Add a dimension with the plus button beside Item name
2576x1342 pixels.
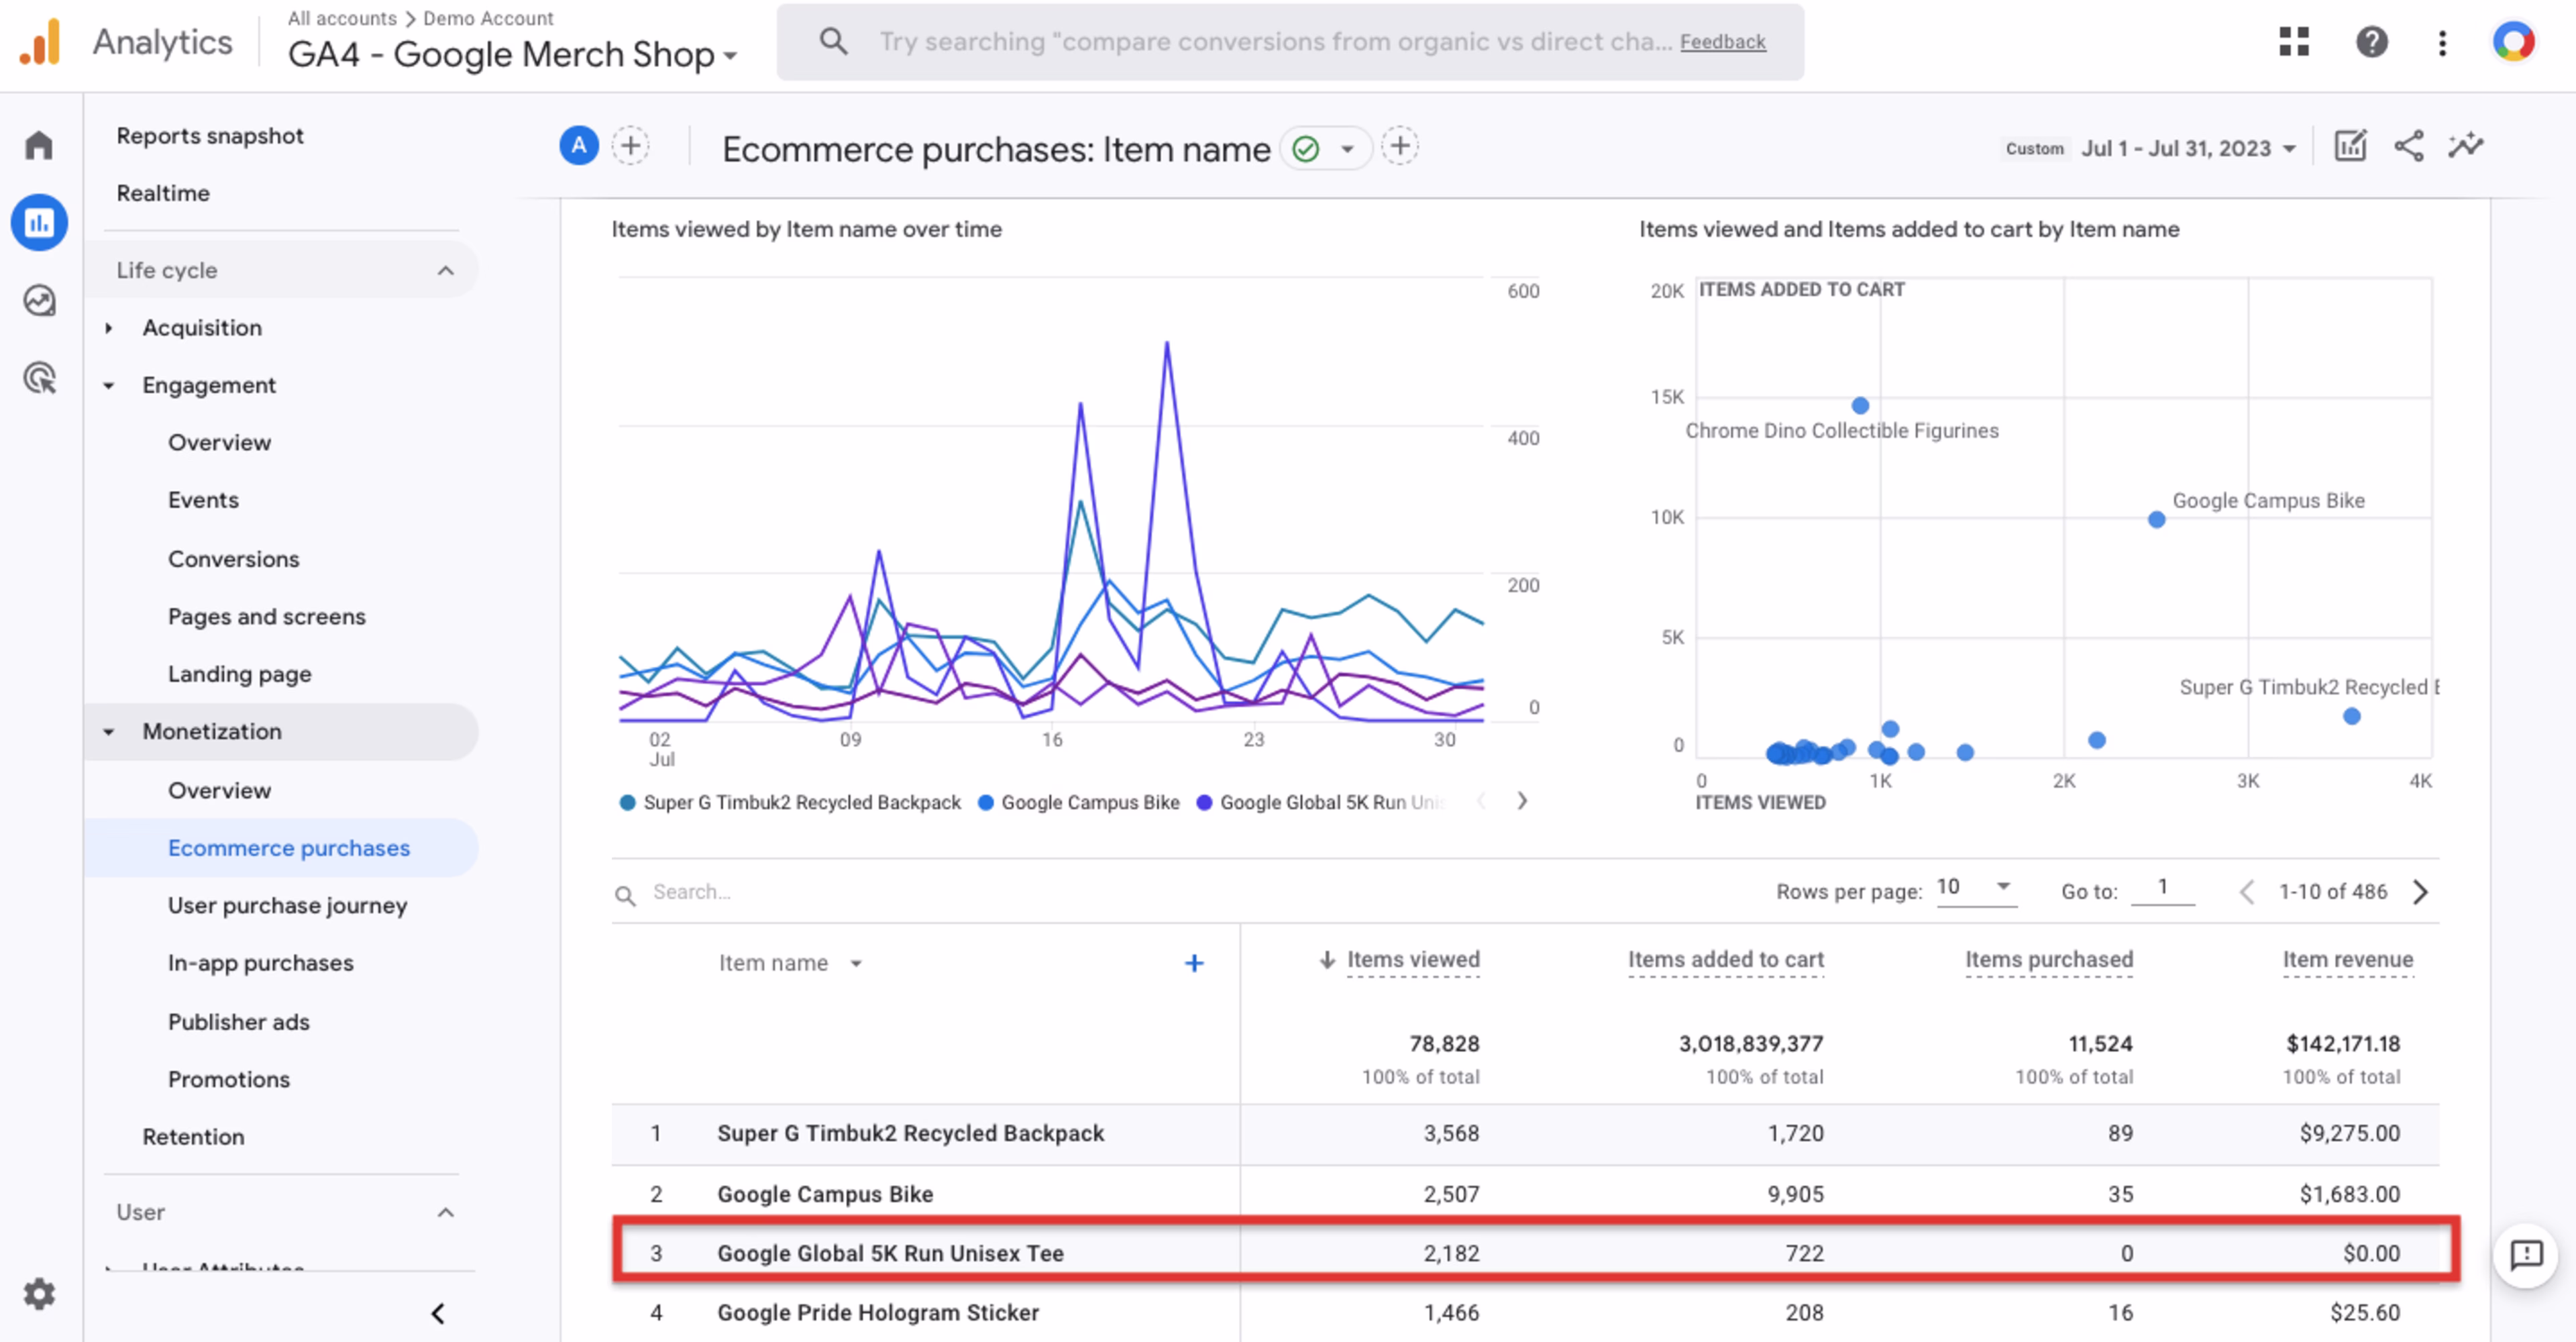coord(1194,963)
